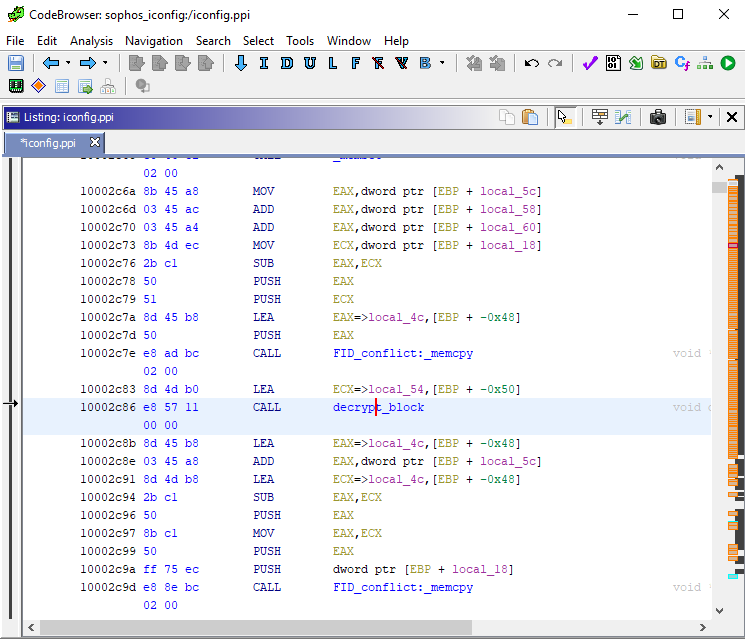This screenshot has height=639, width=745.
Task: Click local_5c operand at address 10002c8e
Action: (508, 461)
